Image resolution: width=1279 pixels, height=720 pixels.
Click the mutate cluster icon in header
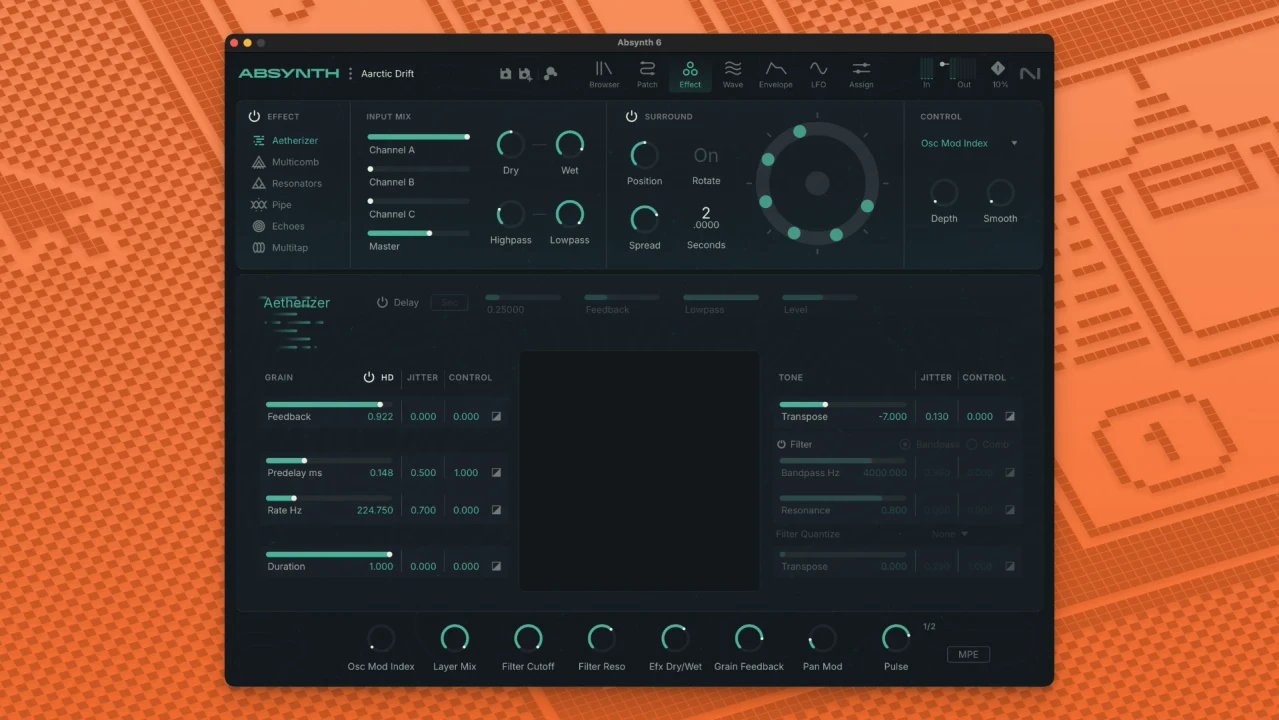[x=550, y=73]
